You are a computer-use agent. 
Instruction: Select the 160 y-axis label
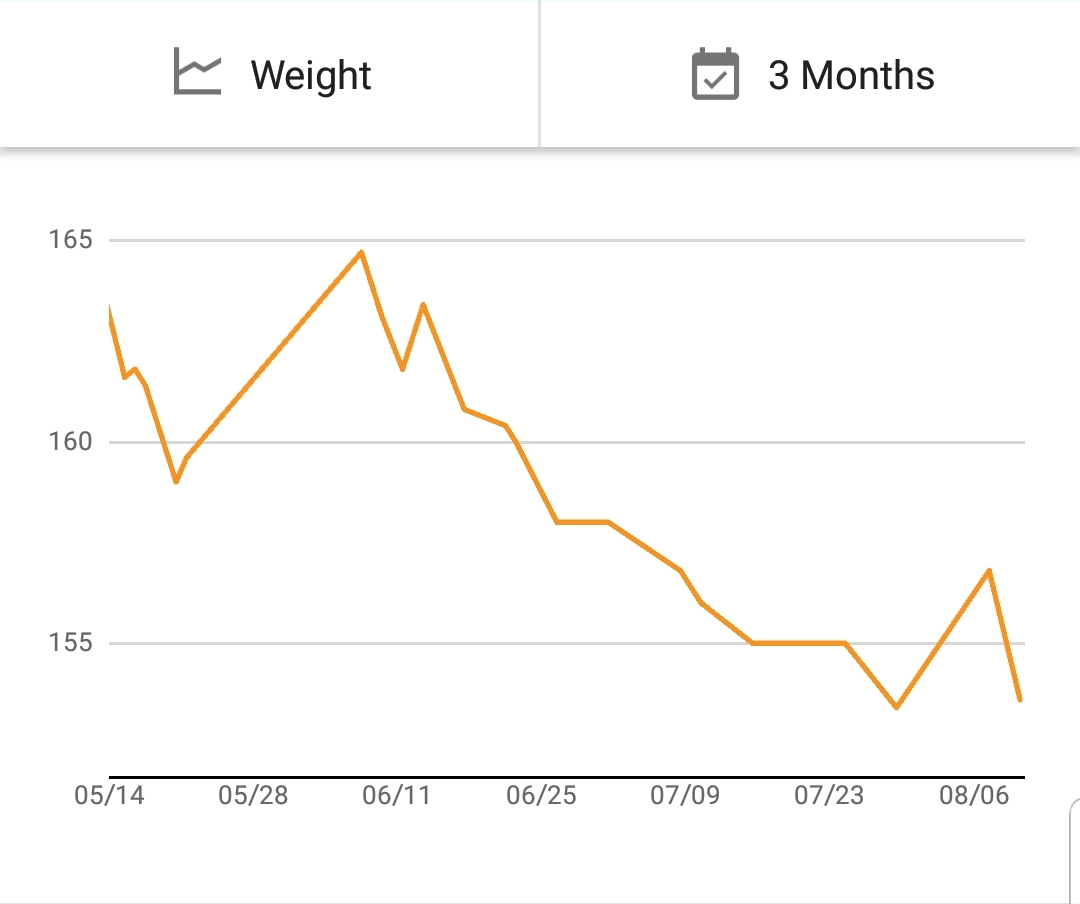[70, 442]
